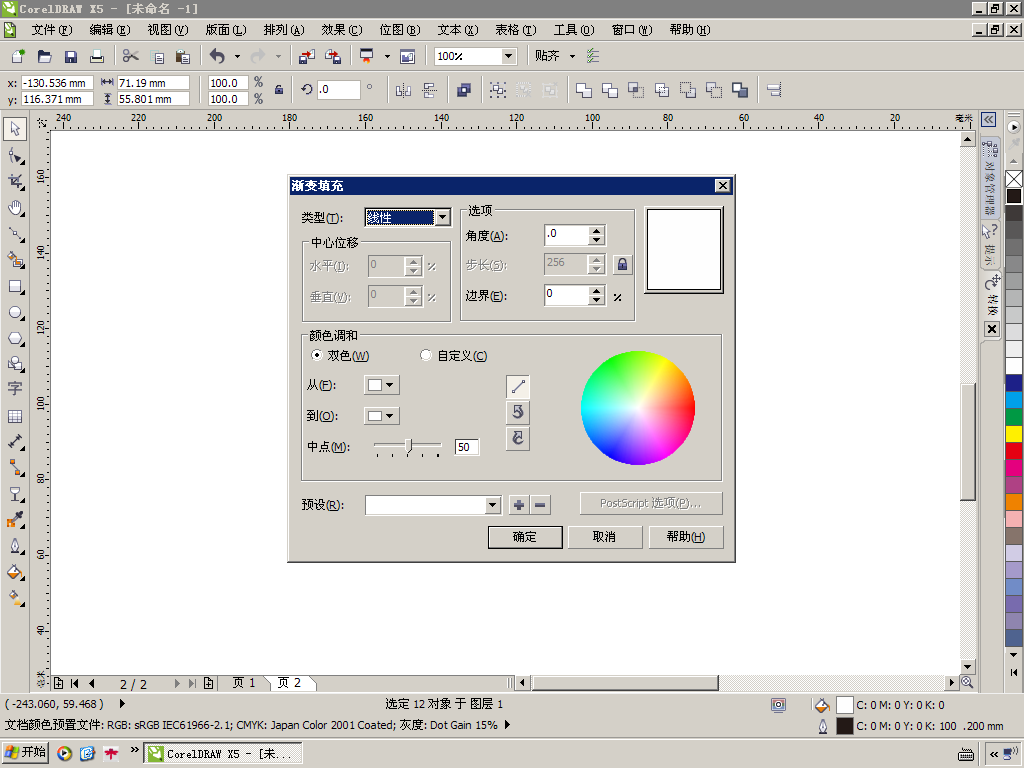The width and height of the screenshot is (1024, 768).
Task: Select the Polygon tool
Action: point(15,338)
